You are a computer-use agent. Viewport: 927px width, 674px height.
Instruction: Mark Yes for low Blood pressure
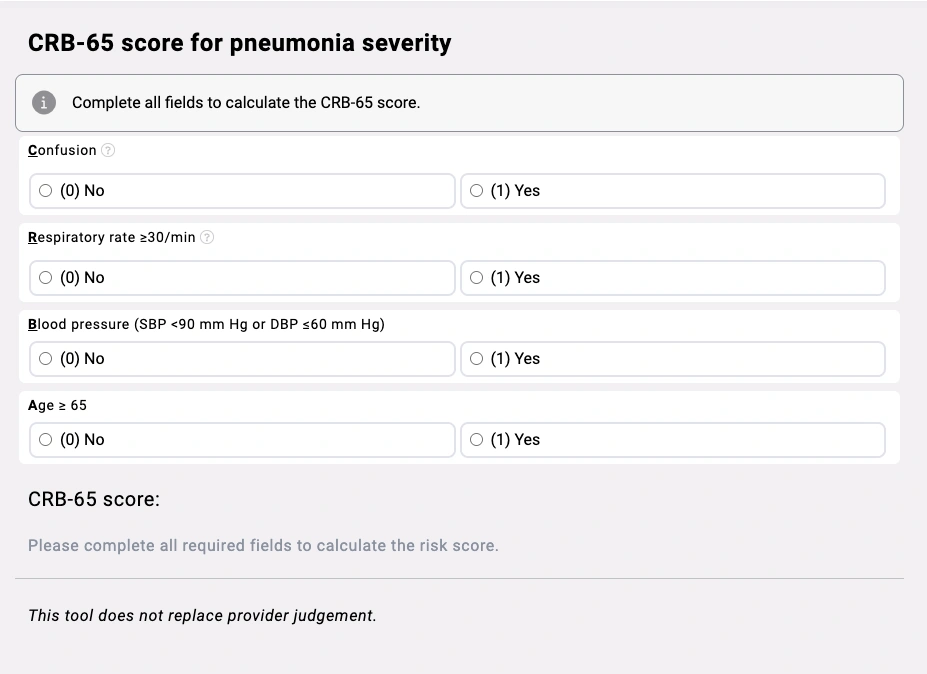coord(476,359)
